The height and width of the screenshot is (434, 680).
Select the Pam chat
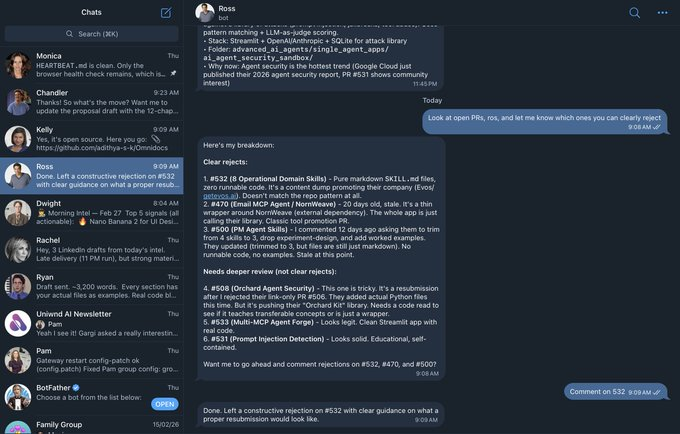click(x=92, y=360)
